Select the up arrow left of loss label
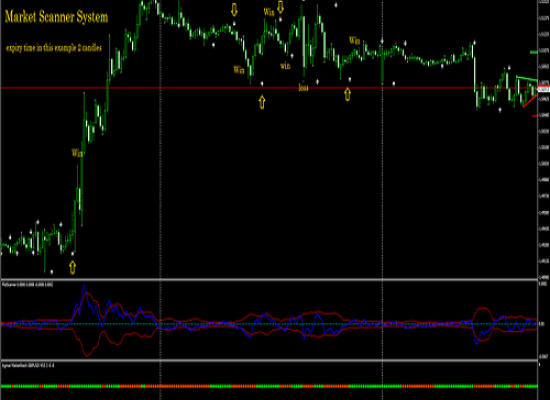Viewport: 550px width, 400px height. (x=262, y=102)
